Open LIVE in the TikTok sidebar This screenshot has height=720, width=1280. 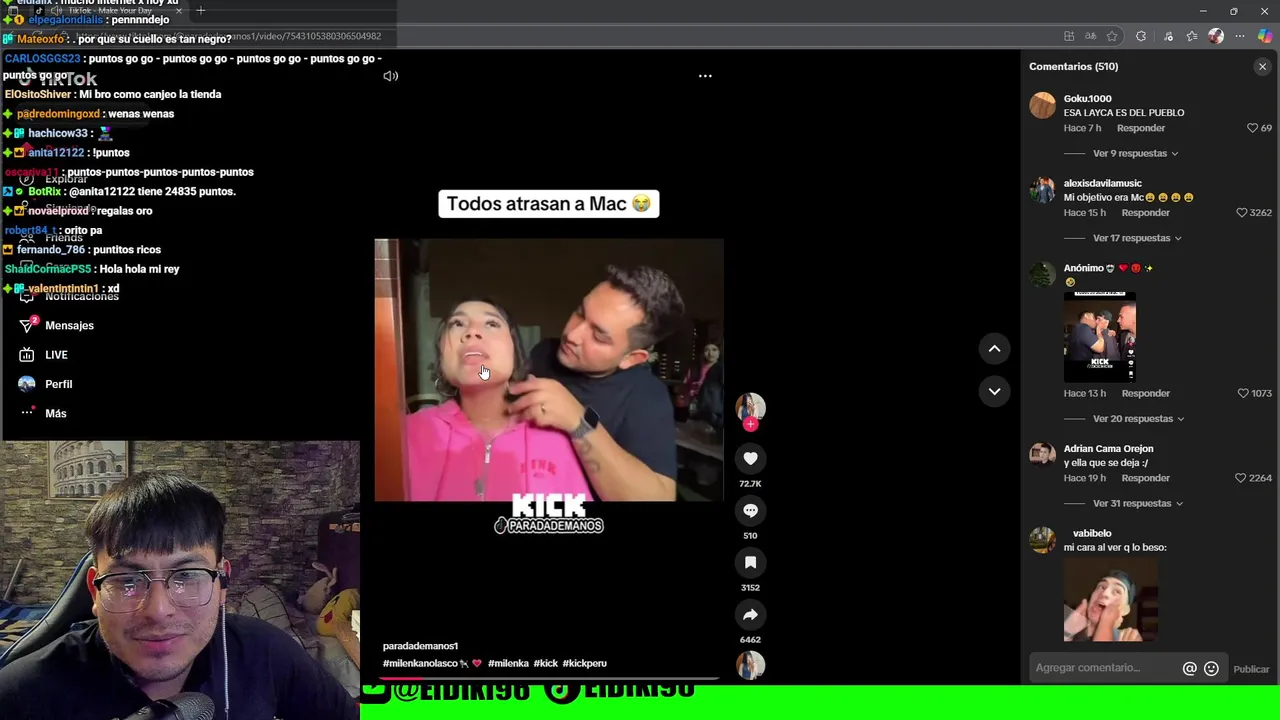[x=56, y=355]
